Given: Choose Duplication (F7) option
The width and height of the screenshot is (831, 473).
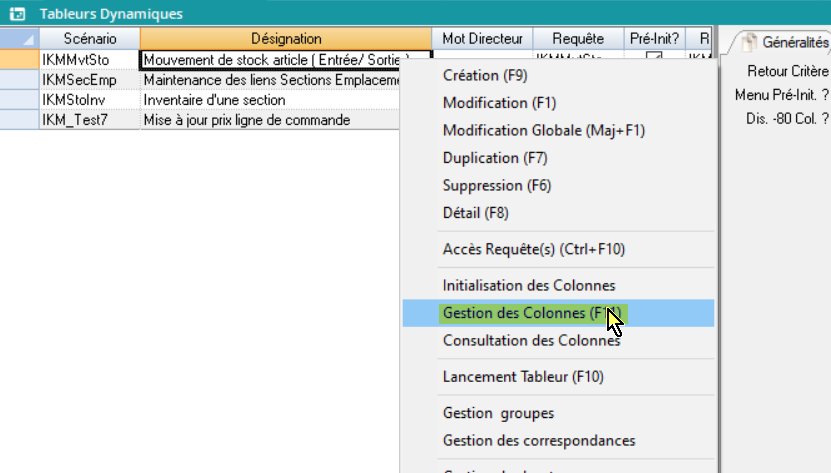Looking at the screenshot, I should 495,158.
